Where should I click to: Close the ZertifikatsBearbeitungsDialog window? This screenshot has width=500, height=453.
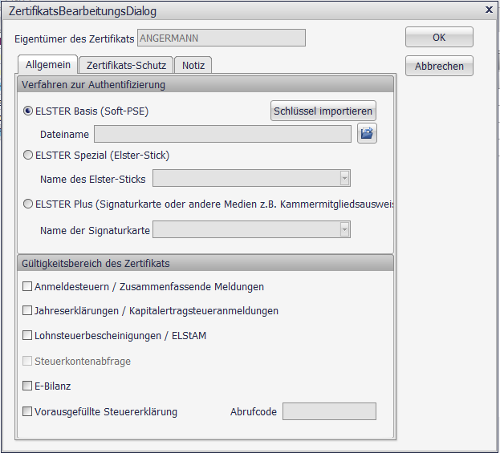pos(489,10)
